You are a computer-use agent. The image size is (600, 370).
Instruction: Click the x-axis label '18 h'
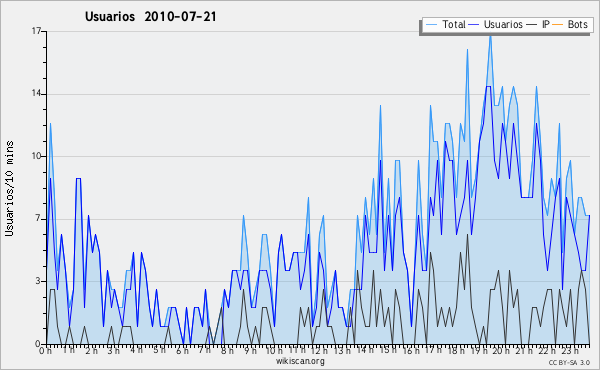pos(456,351)
